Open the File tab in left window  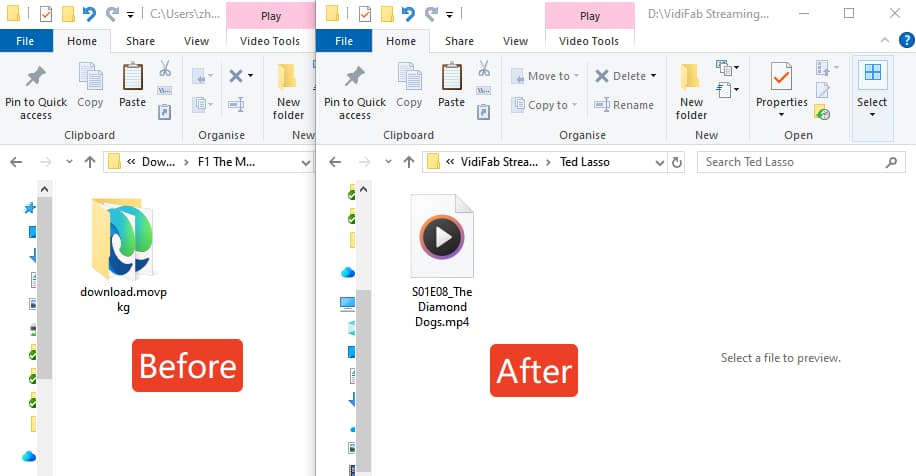(25, 41)
